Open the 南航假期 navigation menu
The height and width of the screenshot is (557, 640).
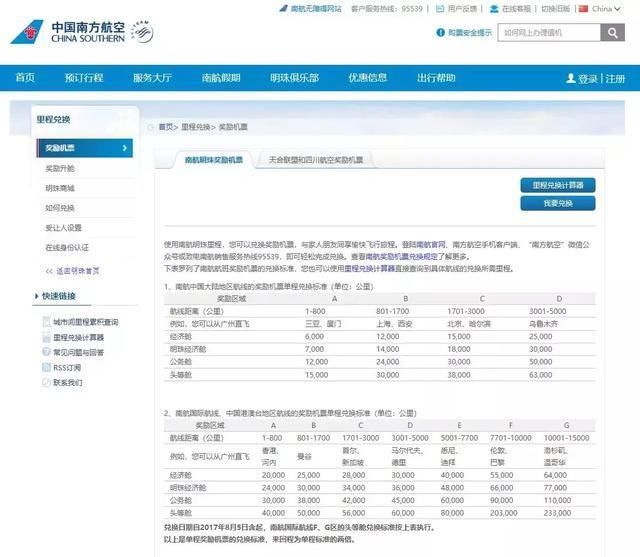click(221, 78)
